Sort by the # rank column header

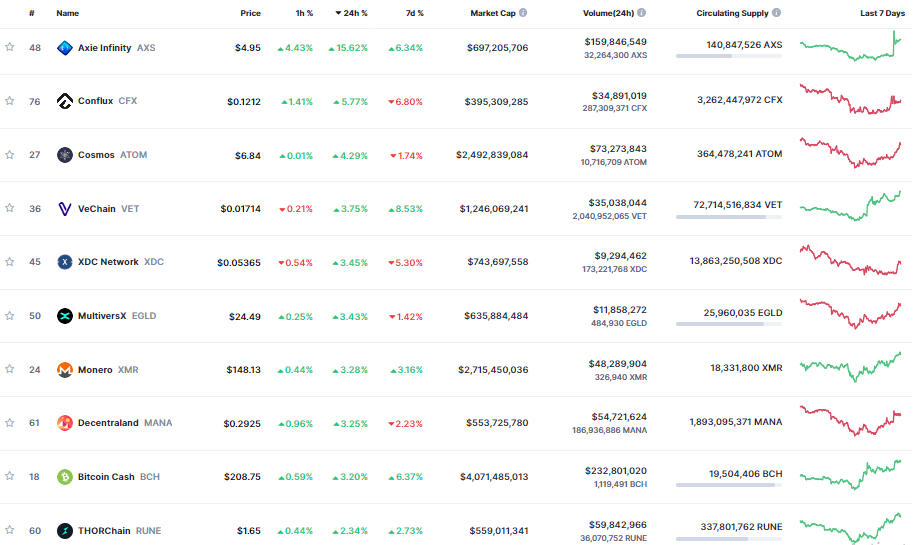[32, 13]
